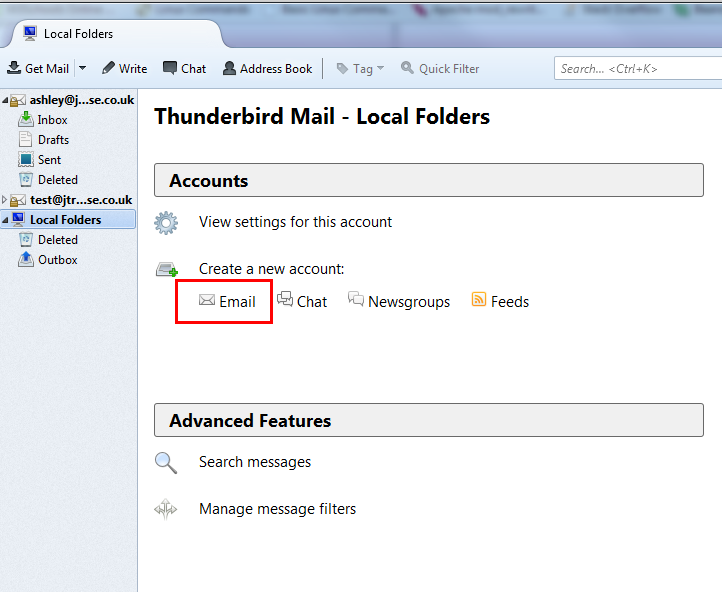722x592 pixels.
Task: Click the new account drive-plus icon
Action: coord(166,269)
